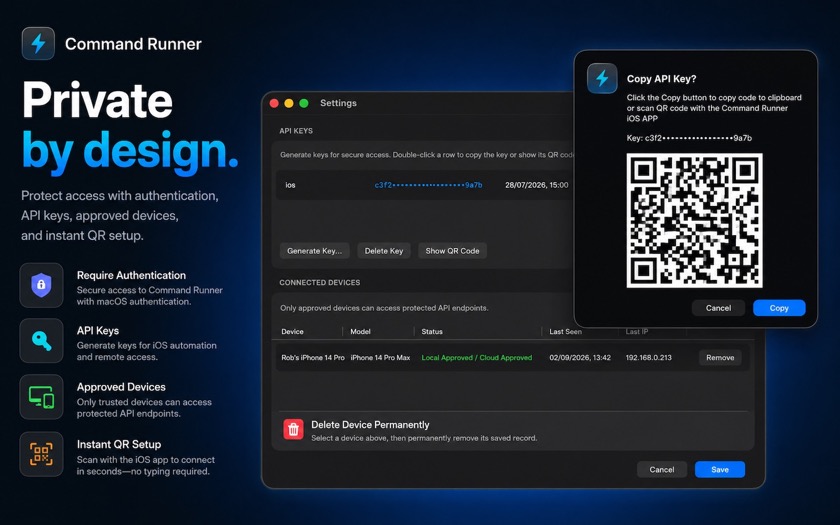
Task: Cancel the Copy API Key dialog
Action: click(718, 308)
